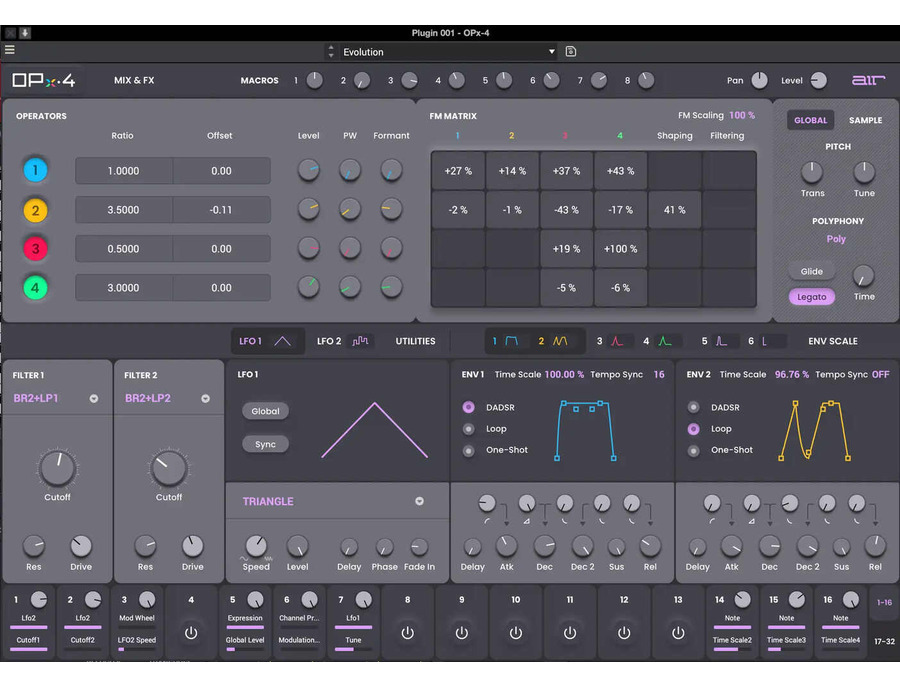
Task: Enable modulation slot 8 power icon
Action: pos(408,632)
